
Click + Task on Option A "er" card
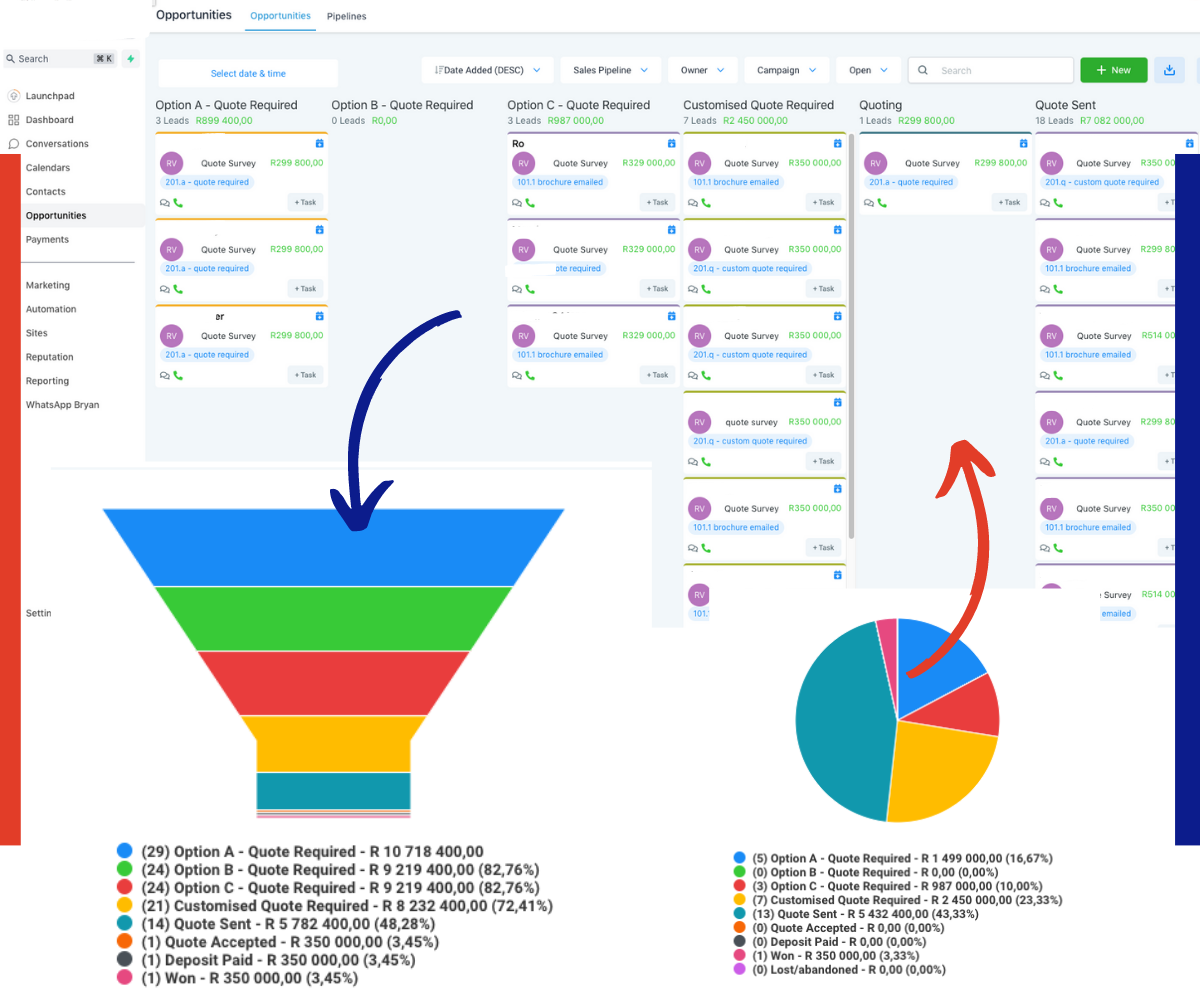(305, 375)
